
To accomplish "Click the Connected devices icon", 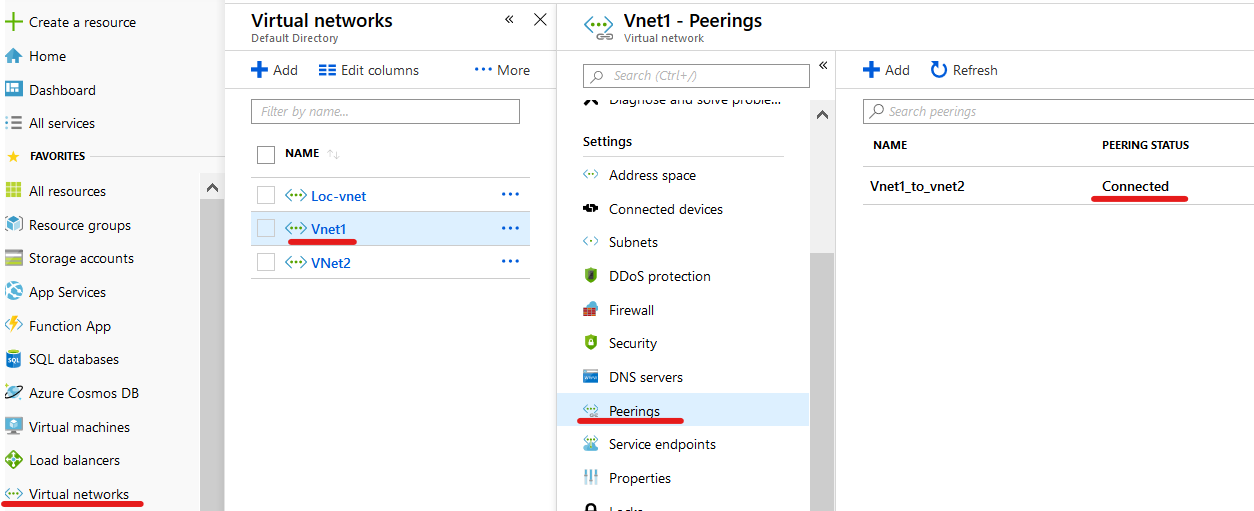I will 591,209.
